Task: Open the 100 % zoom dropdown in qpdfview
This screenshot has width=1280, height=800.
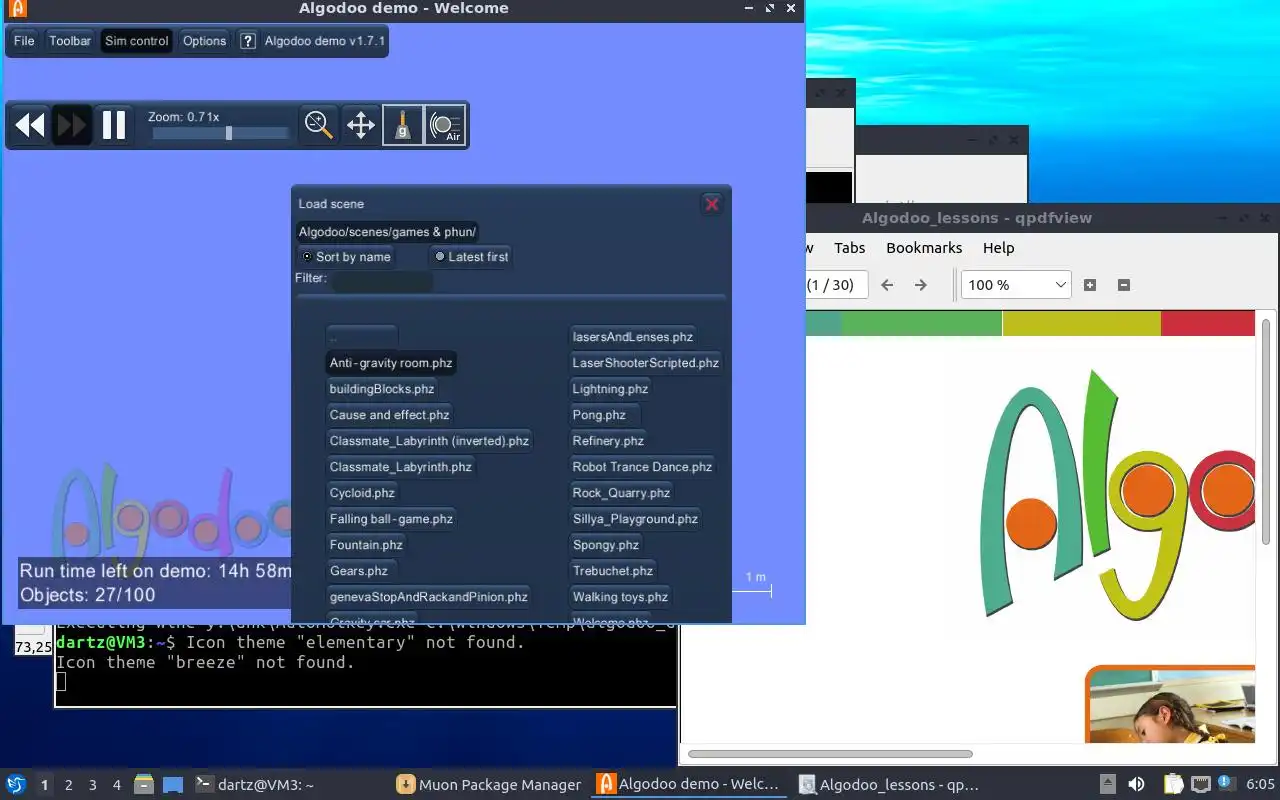Action: (1016, 285)
